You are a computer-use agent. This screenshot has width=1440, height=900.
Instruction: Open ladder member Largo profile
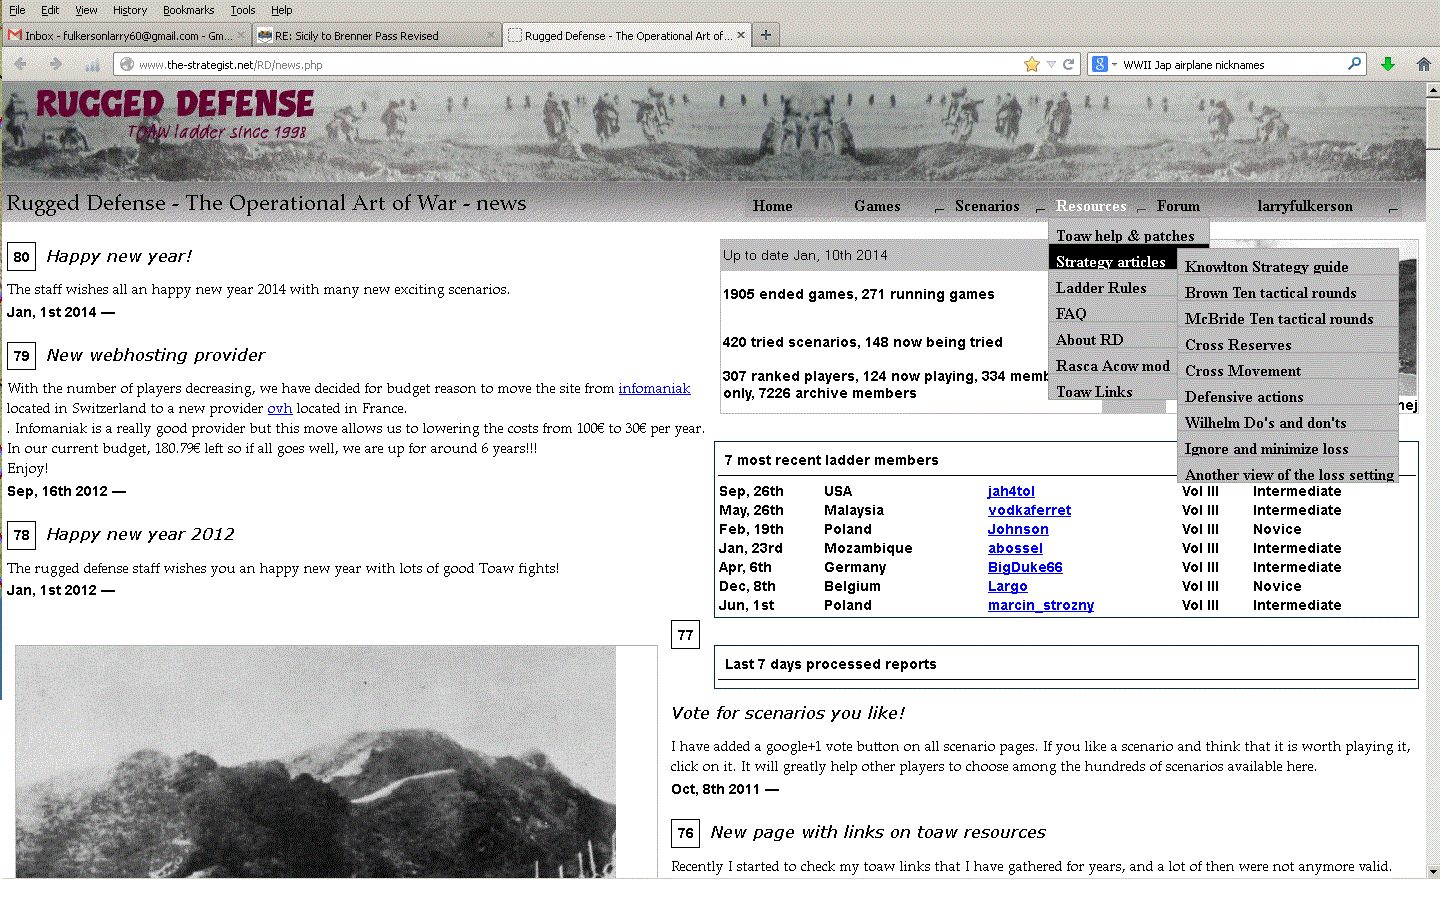1008,586
